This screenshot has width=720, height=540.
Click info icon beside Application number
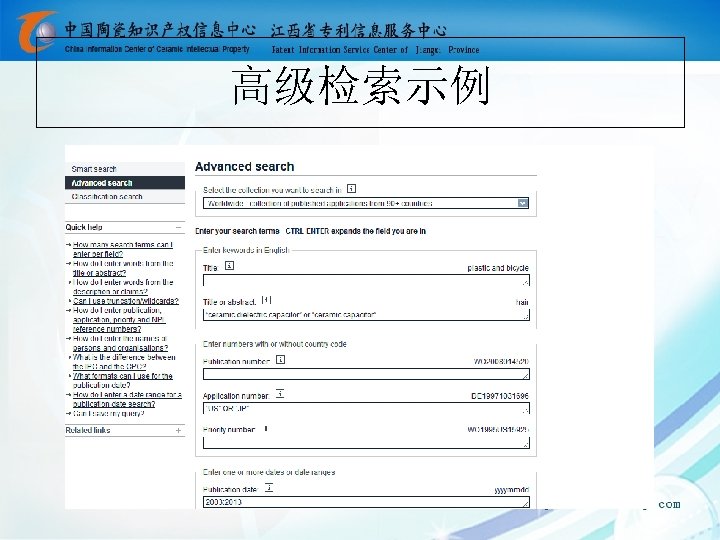(x=280, y=394)
